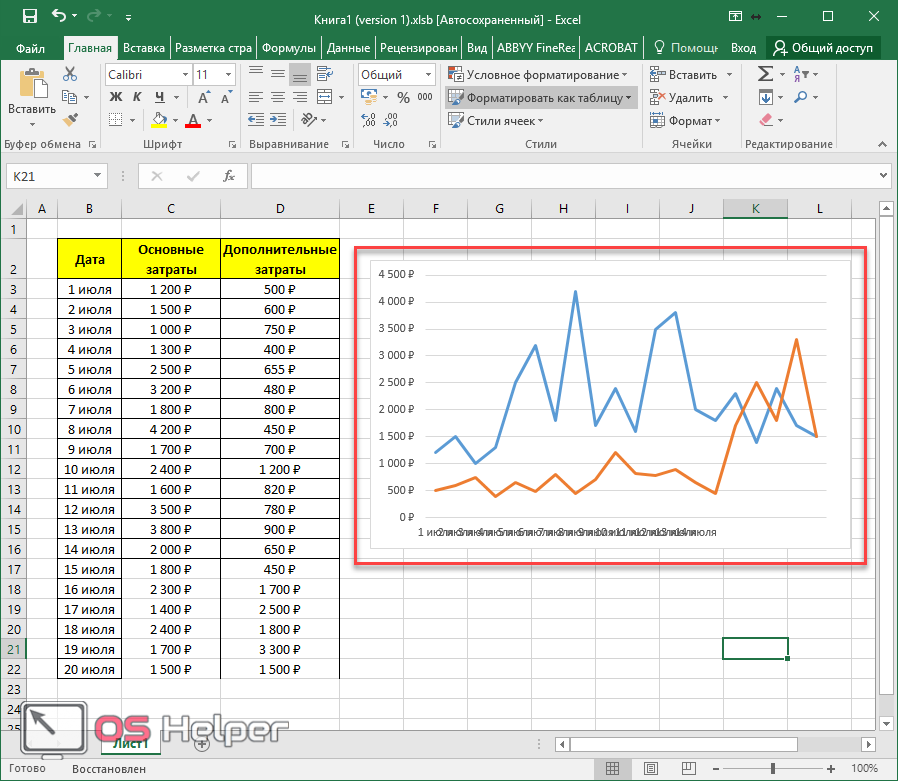
Task: Click the AutoSum sigma icon
Action: pos(765,74)
